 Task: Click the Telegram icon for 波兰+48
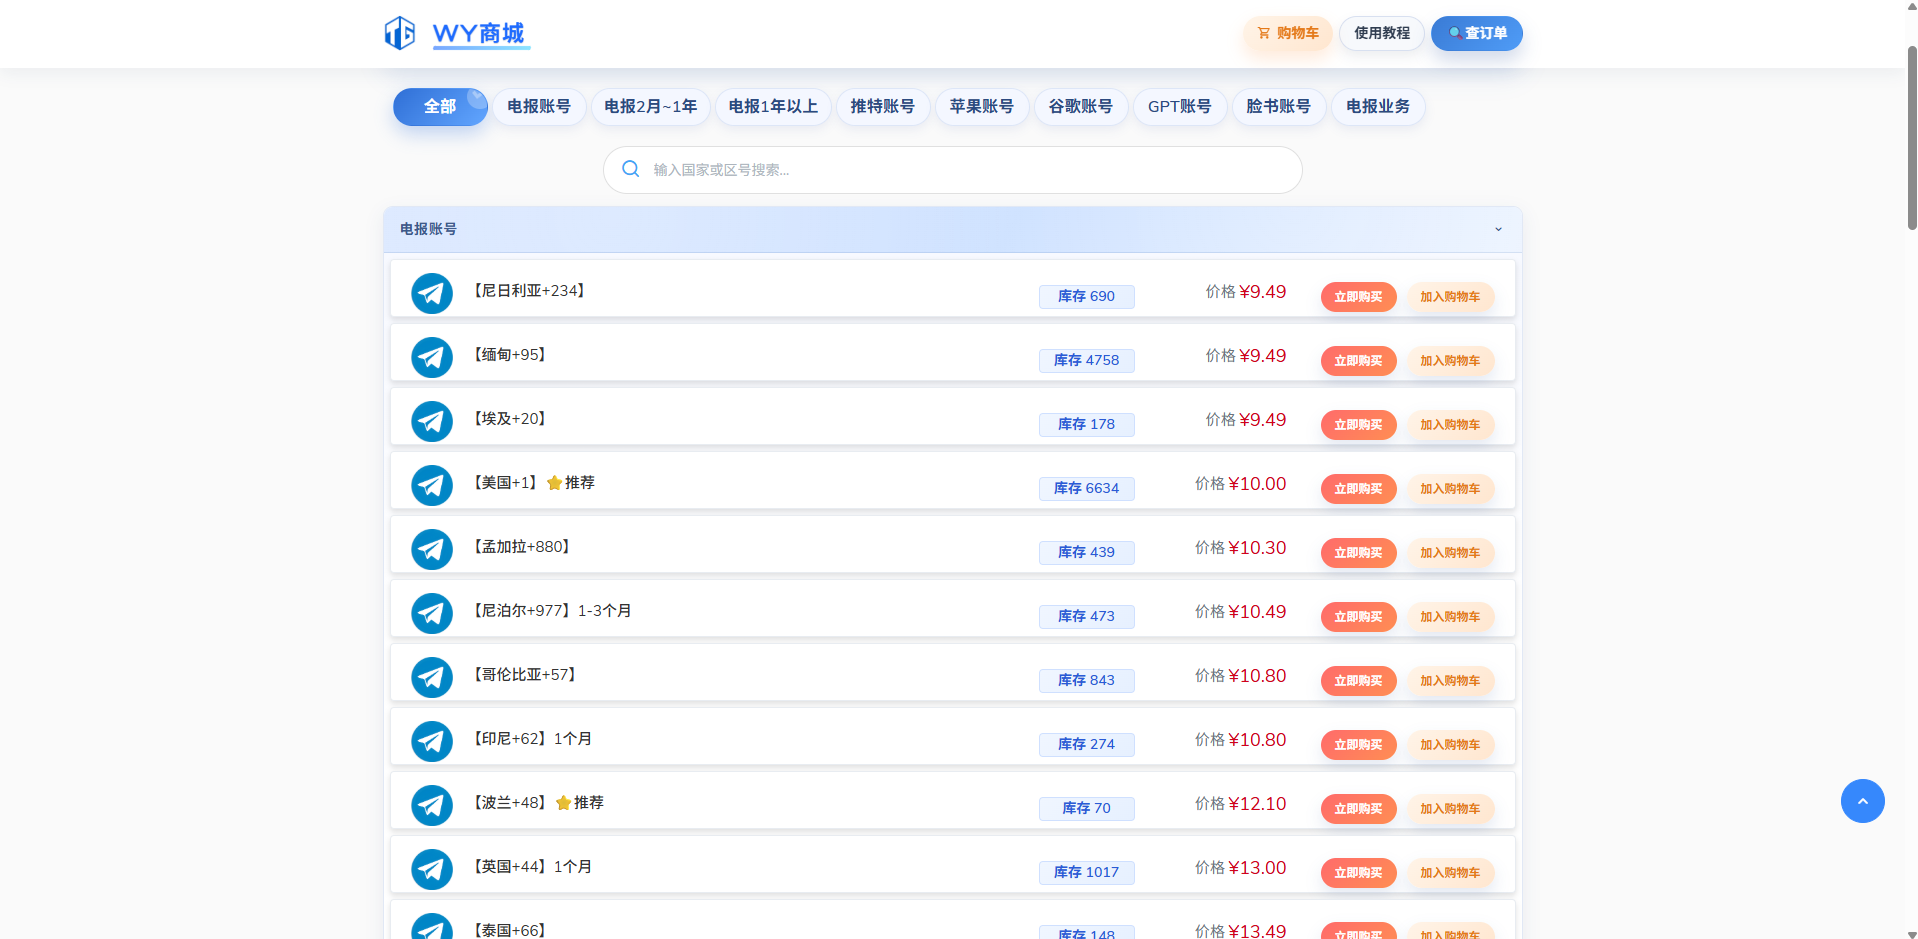coord(432,805)
